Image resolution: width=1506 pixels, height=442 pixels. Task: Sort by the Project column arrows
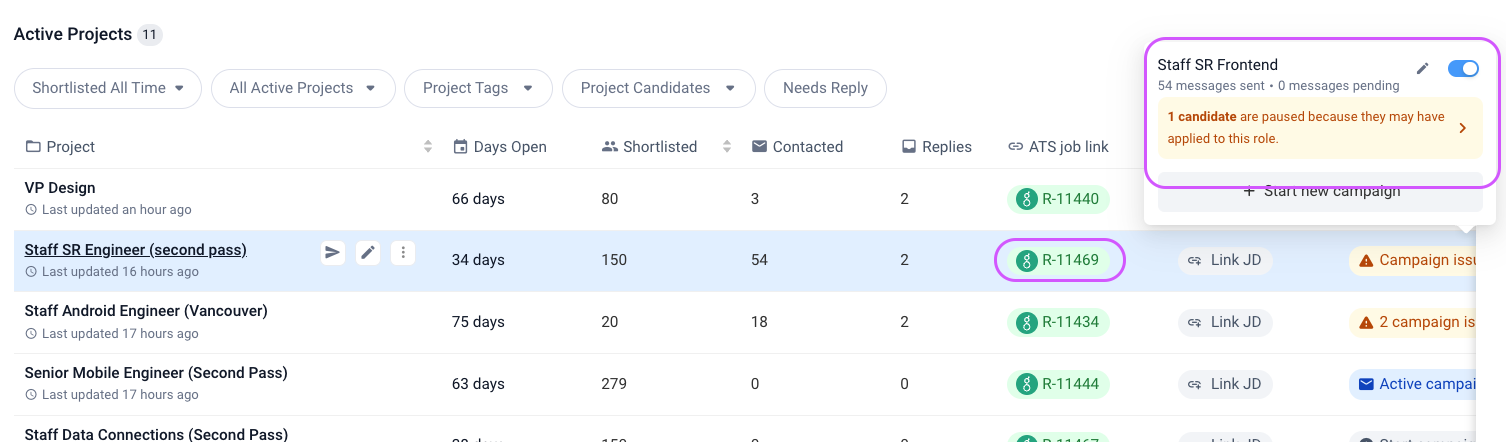click(x=428, y=147)
